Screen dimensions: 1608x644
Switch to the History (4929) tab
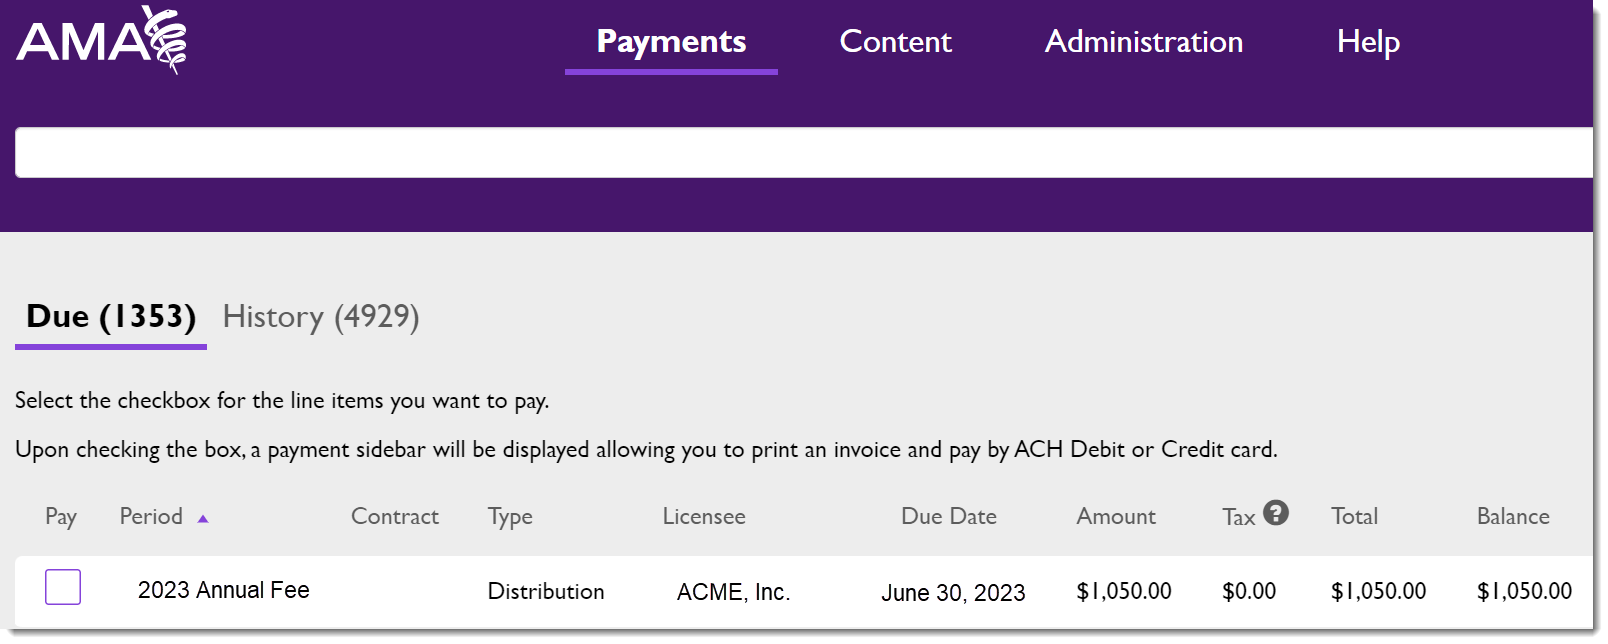coord(321,316)
